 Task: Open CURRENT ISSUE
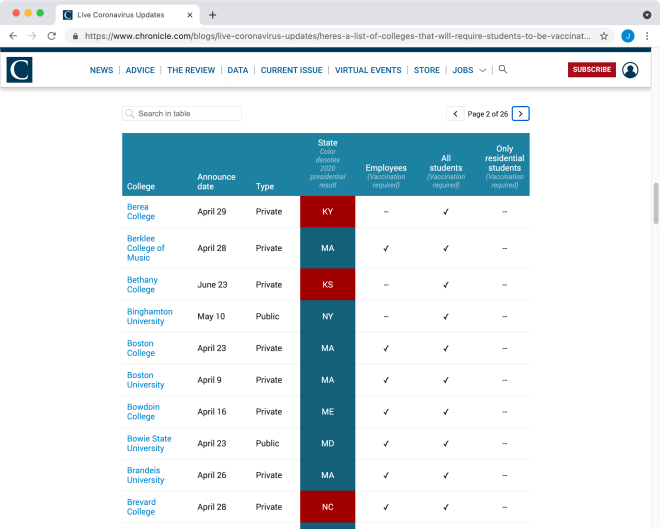coord(292,70)
